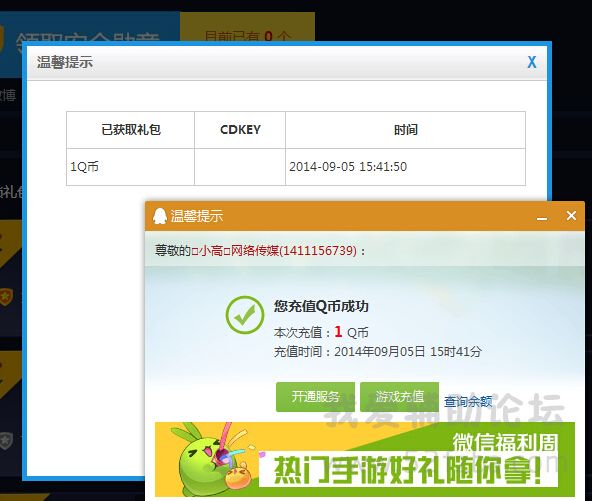The image size is (592, 501).
Task: Click the yellow shield badge on left edge
Action: click(6, 297)
